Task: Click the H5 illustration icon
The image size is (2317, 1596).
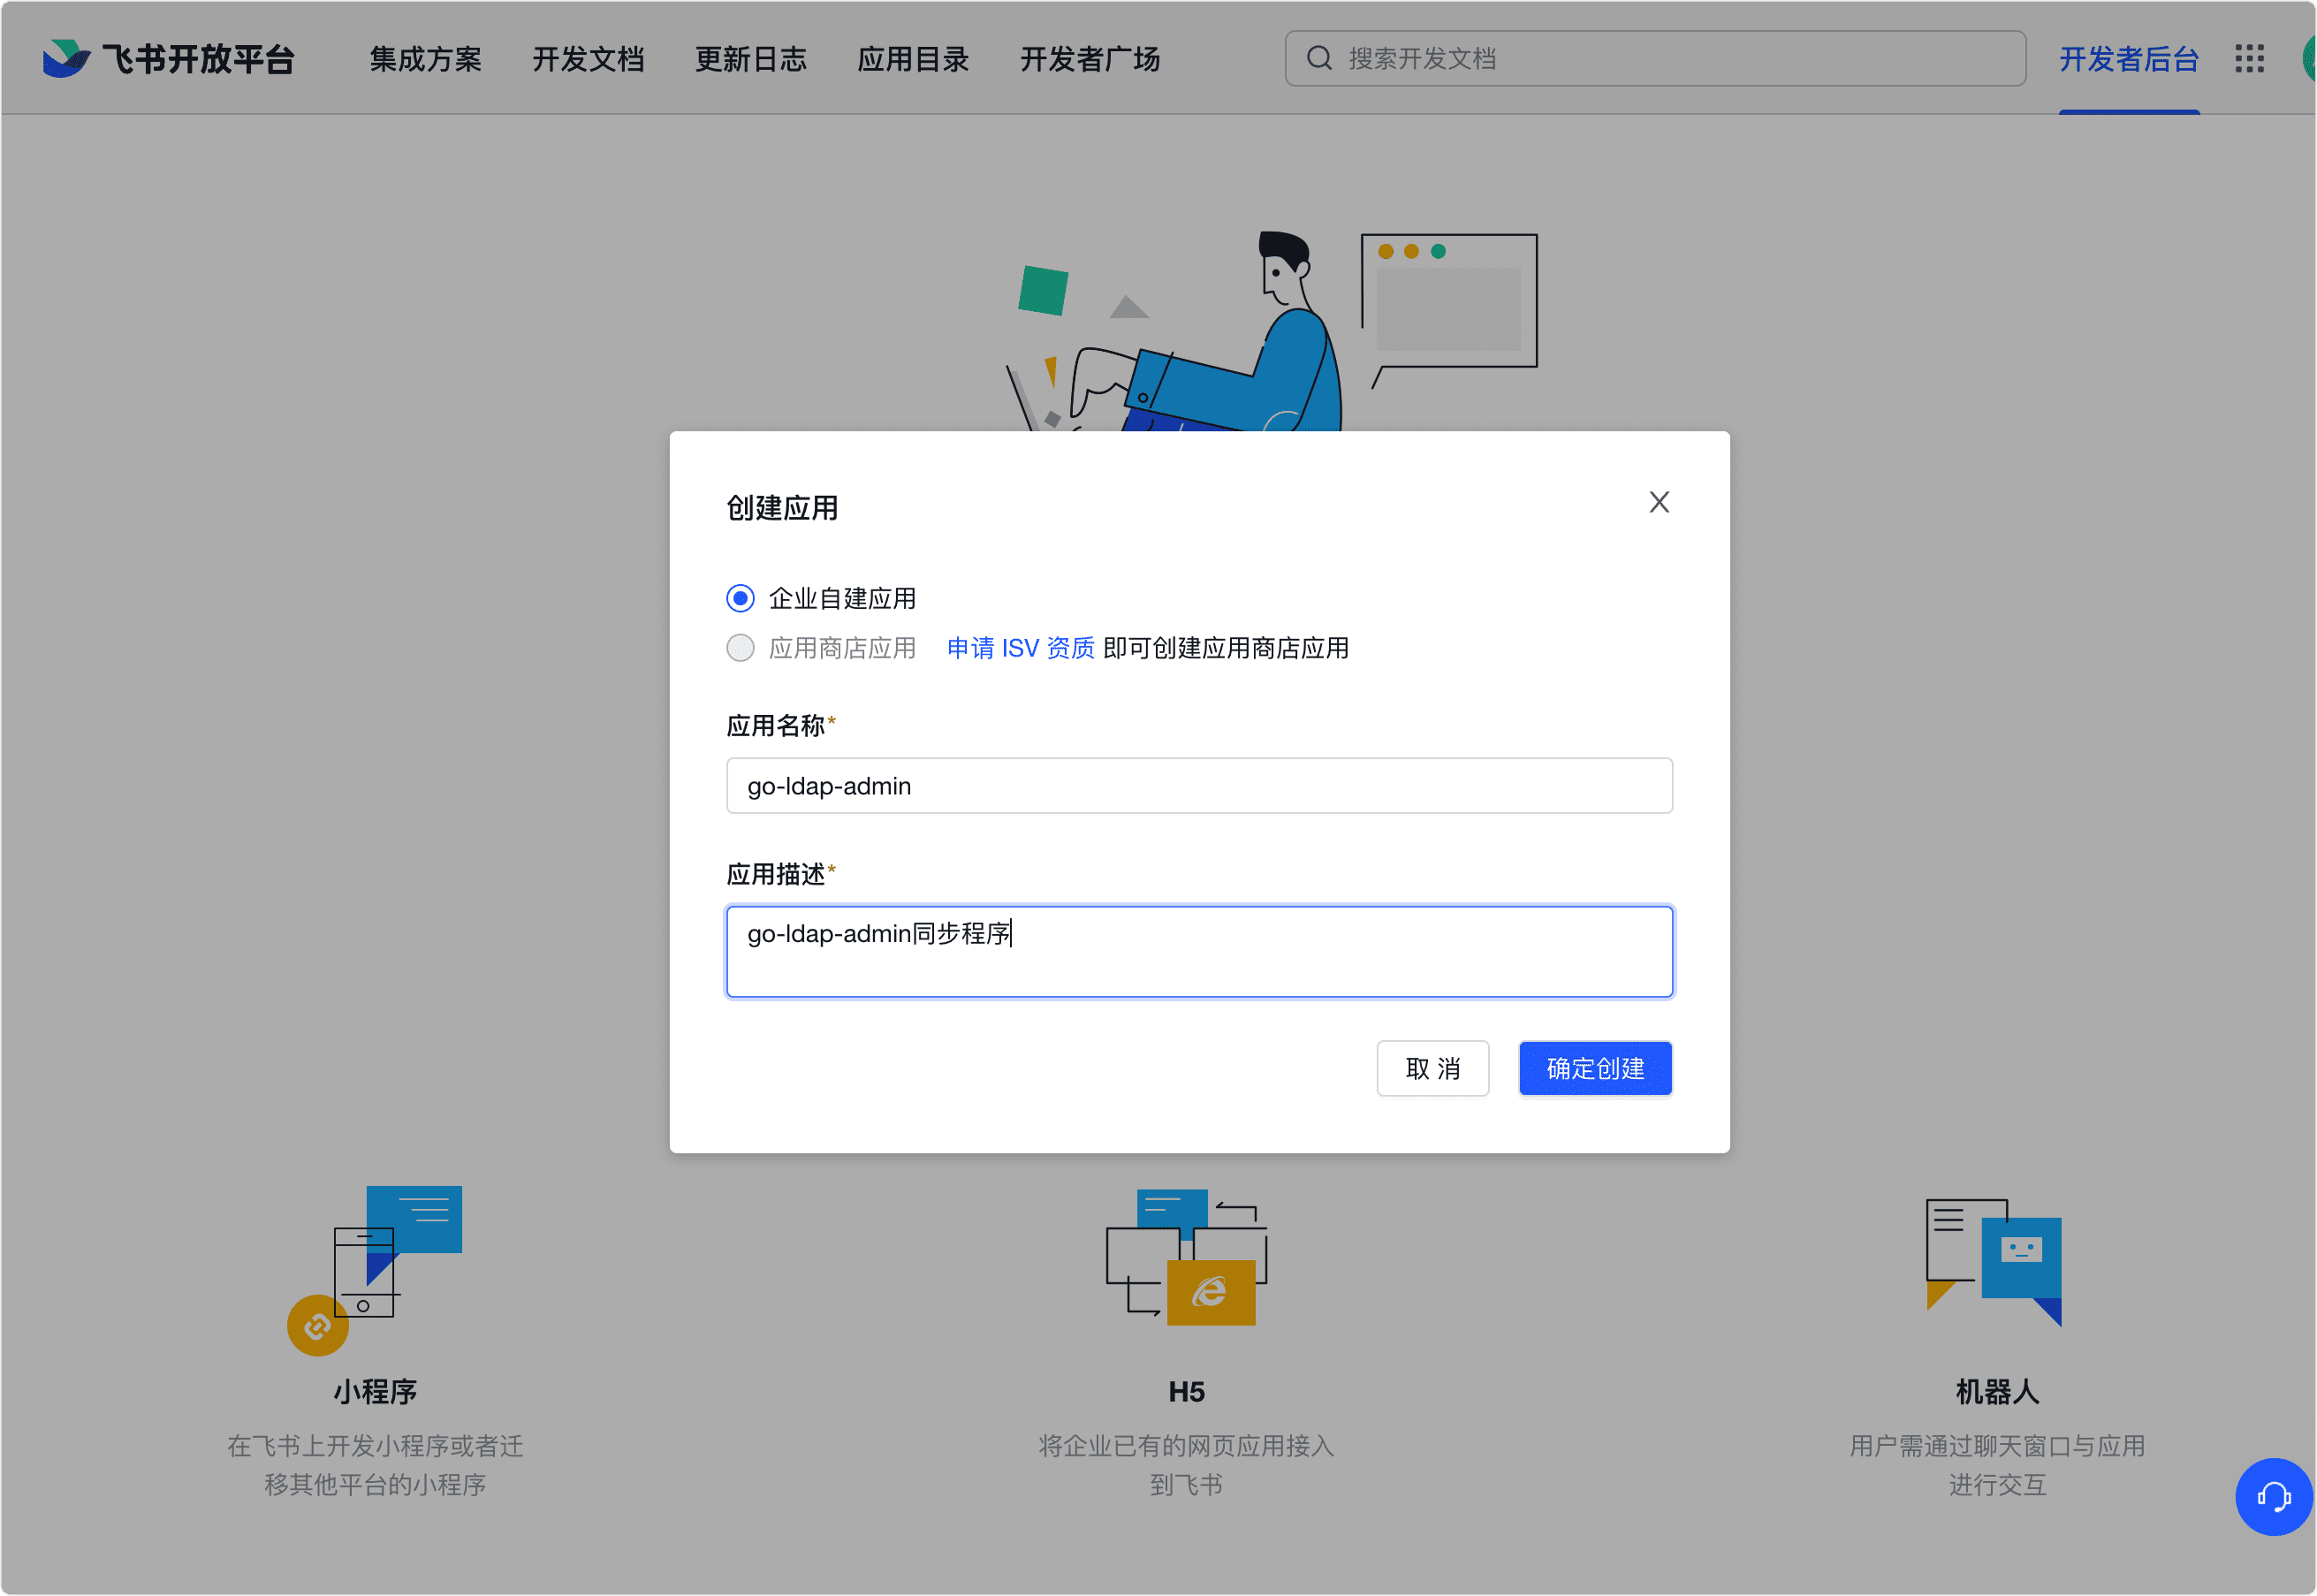Action: coord(1186,1258)
